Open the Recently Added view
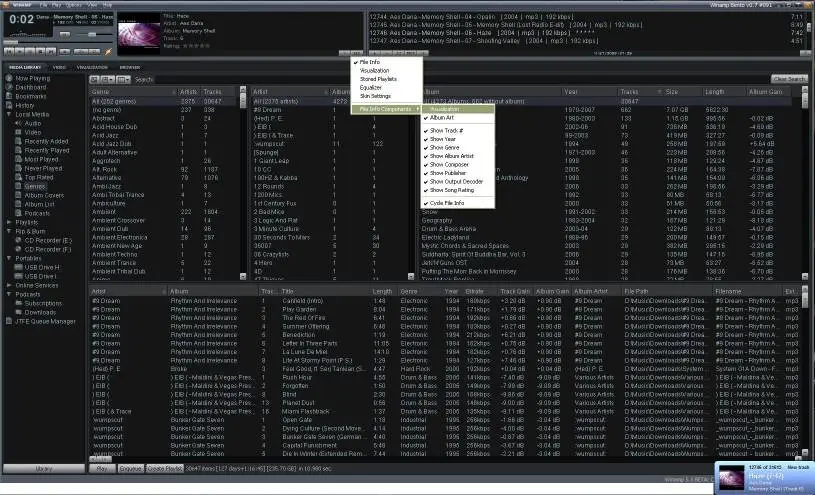 46,141
